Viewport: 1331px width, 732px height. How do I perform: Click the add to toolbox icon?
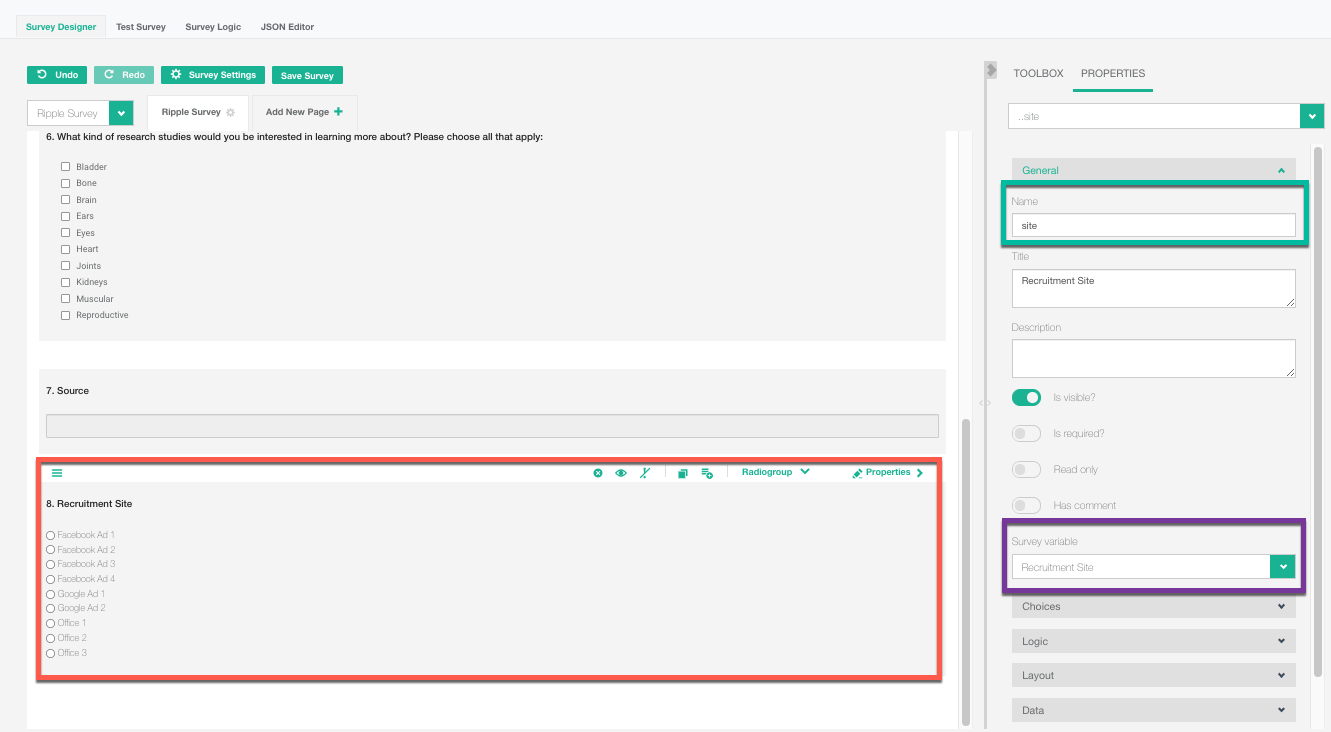tap(707, 473)
